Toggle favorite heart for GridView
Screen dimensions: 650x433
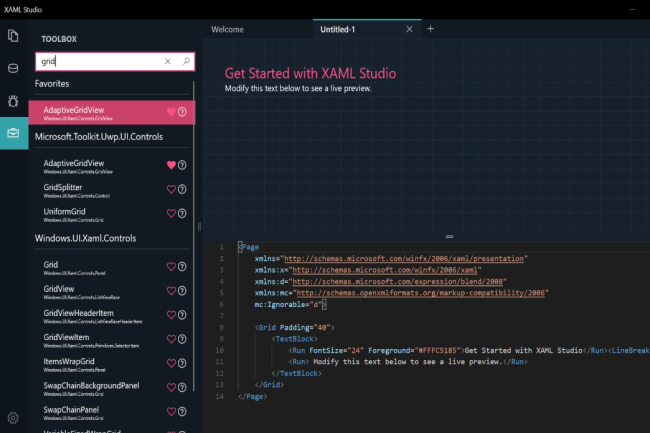coord(171,290)
